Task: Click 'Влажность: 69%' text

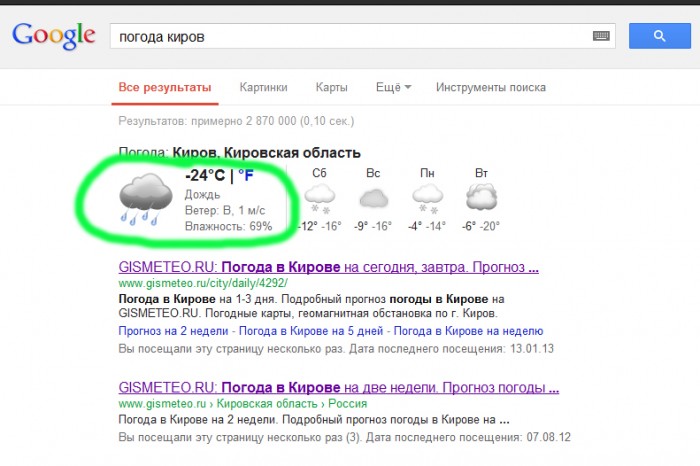Action: click(228, 226)
